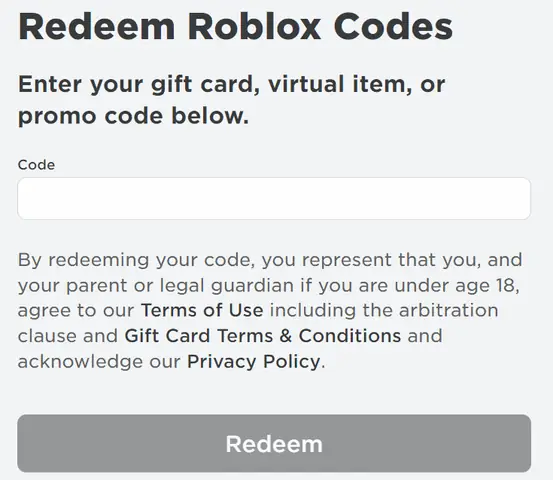This screenshot has width=553, height=480.
Task: Click inside the Code input field
Action: 274,199
